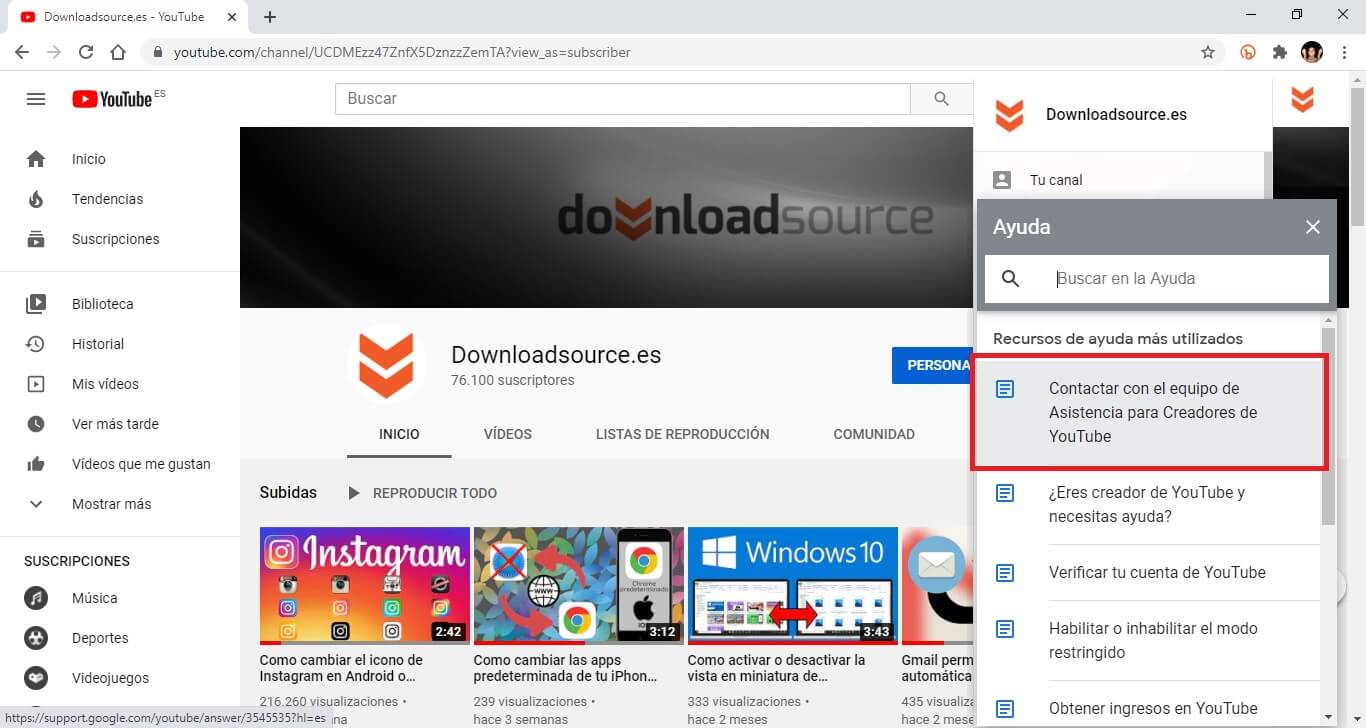
Task: Open Biblioteca library icon
Action: tap(36, 304)
